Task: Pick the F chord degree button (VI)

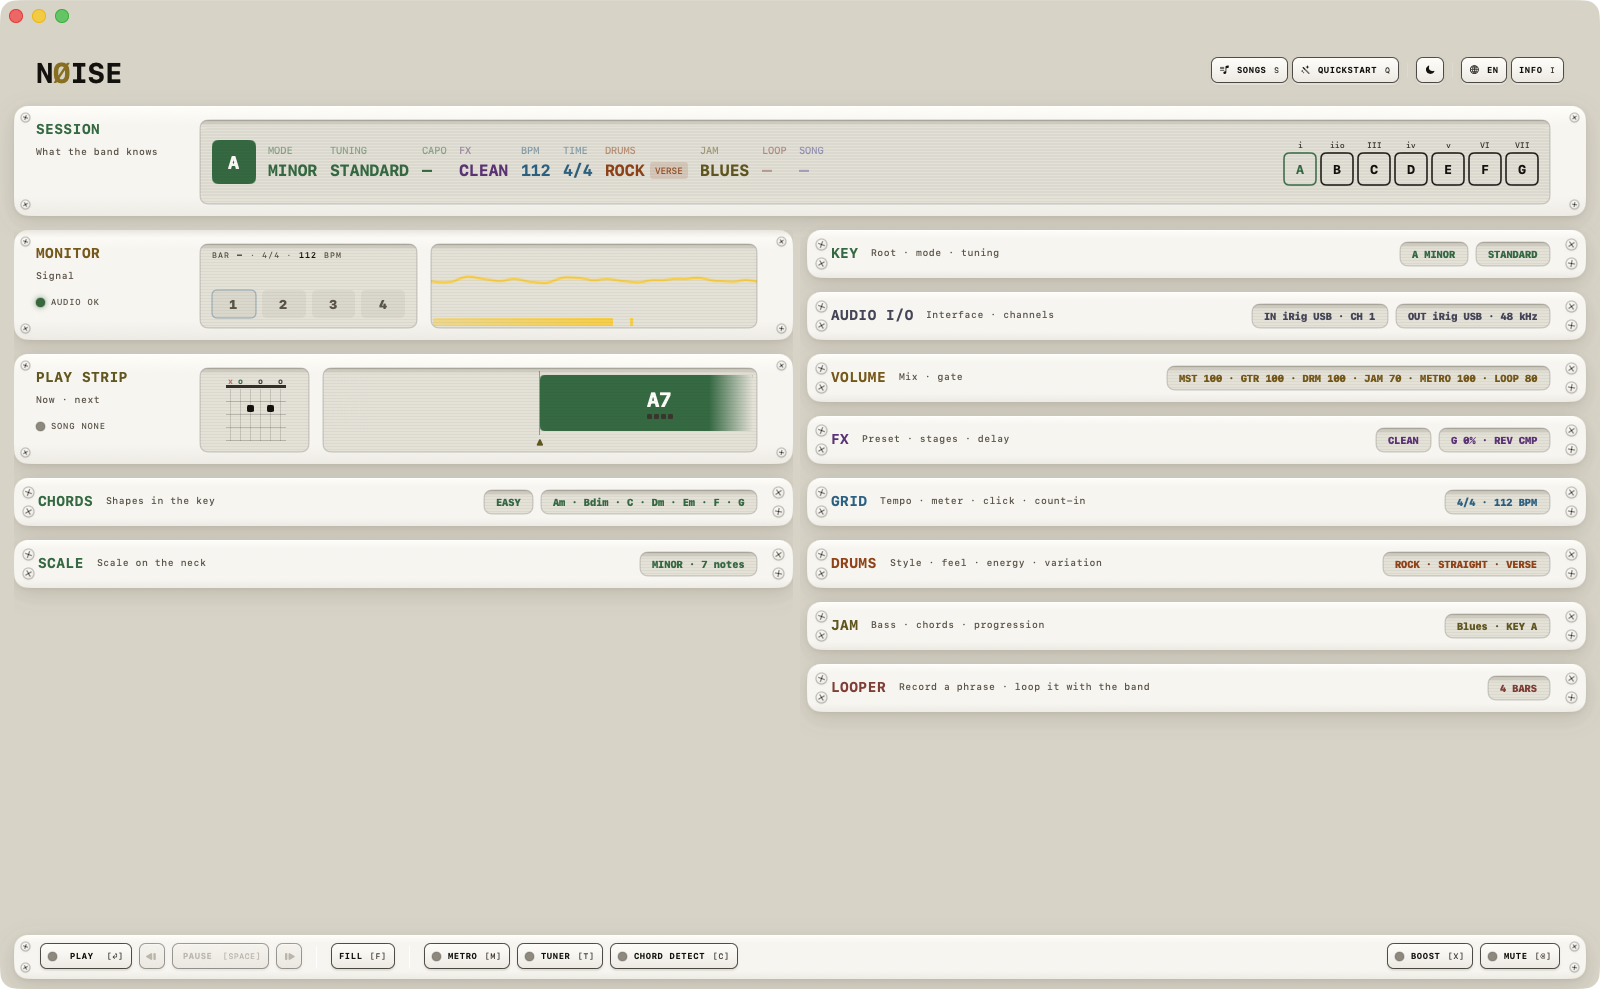Action: point(1485,169)
